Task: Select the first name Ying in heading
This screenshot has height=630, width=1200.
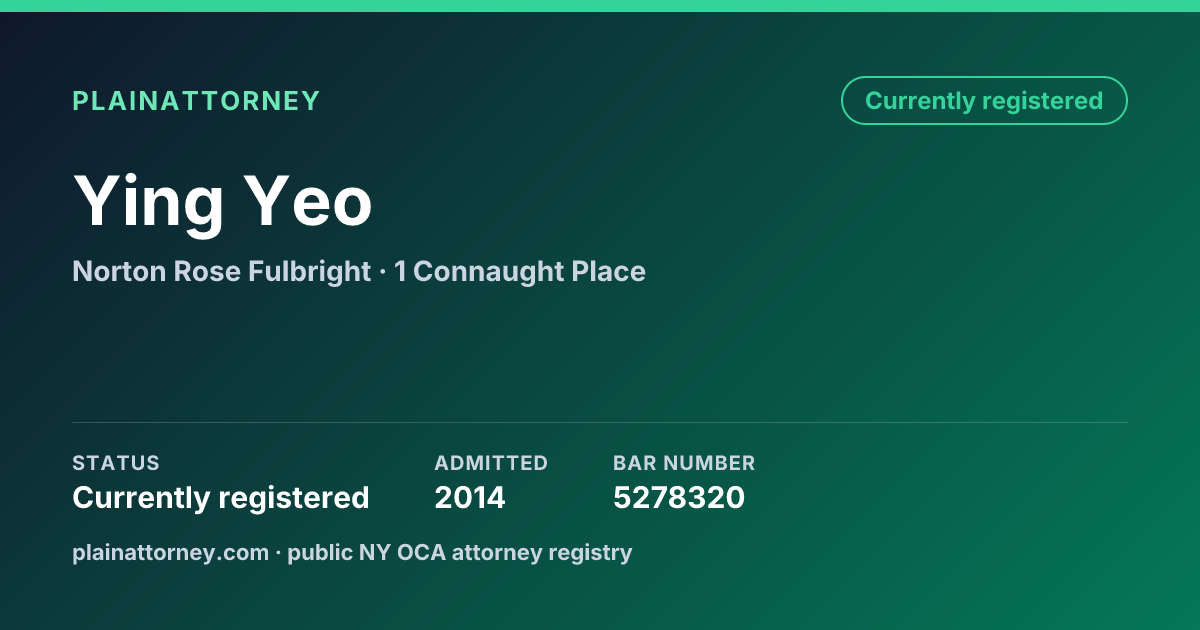Action: [x=149, y=203]
